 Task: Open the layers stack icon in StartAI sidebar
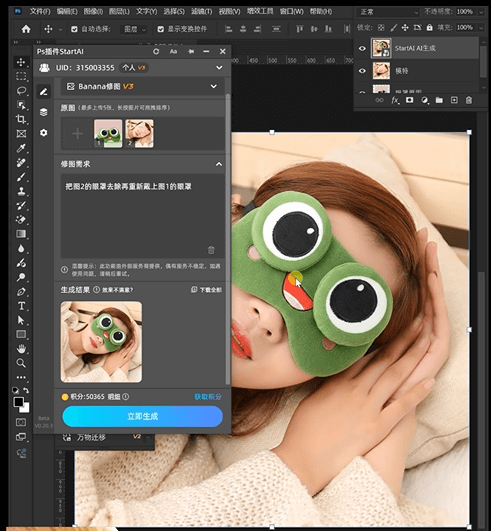point(44,112)
